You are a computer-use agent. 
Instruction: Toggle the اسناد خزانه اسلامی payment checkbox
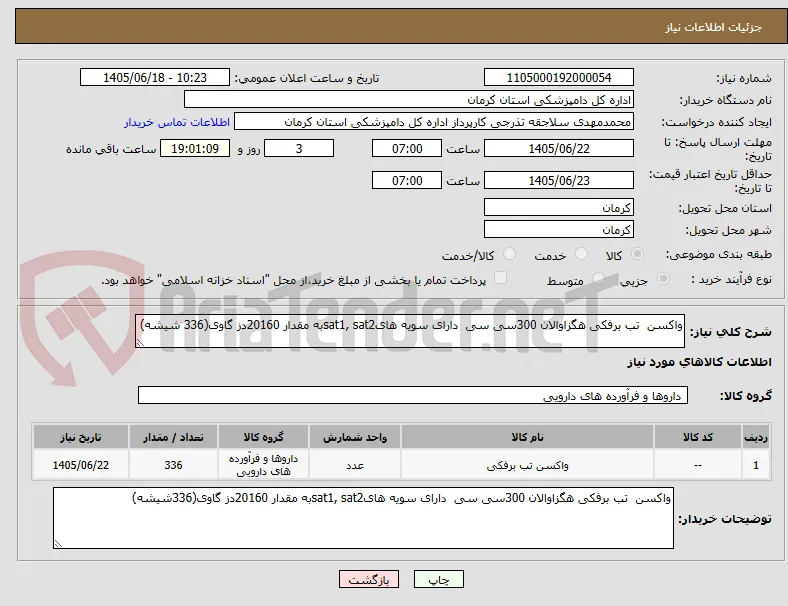[500, 278]
